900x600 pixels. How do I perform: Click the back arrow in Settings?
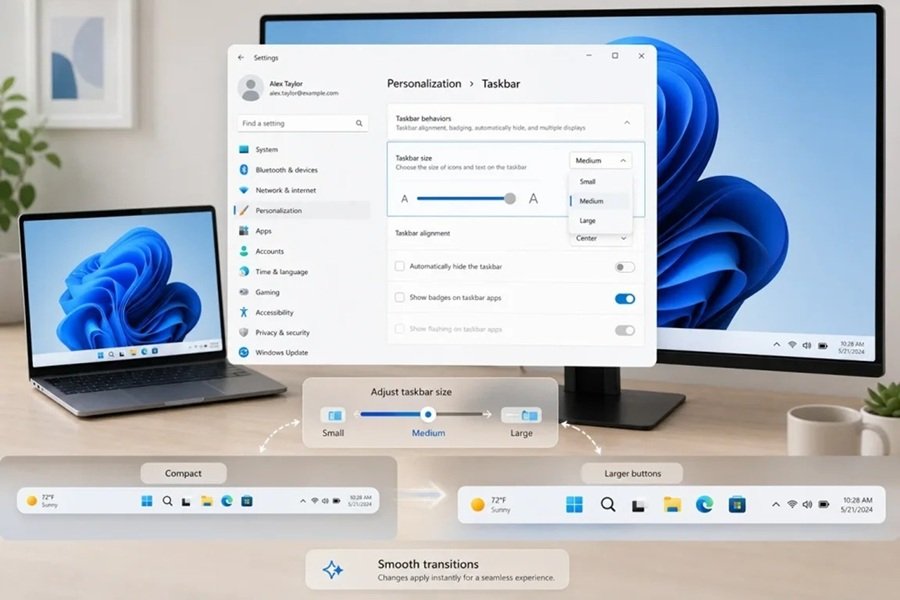[x=240, y=57]
